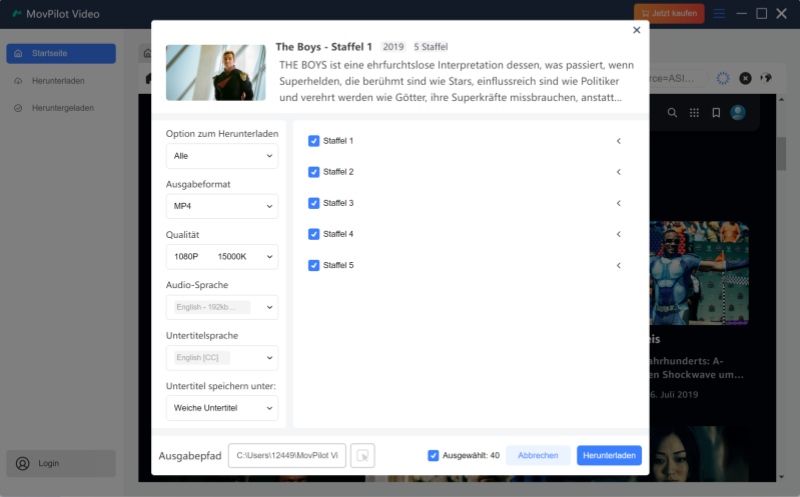Open the user profile avatar icon
This screenshot has width=800, height=497.
[x=738, y=113]
